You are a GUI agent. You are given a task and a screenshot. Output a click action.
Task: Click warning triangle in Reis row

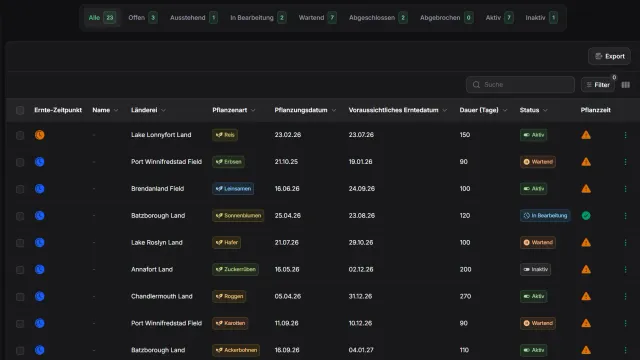(x=586, y=135)
